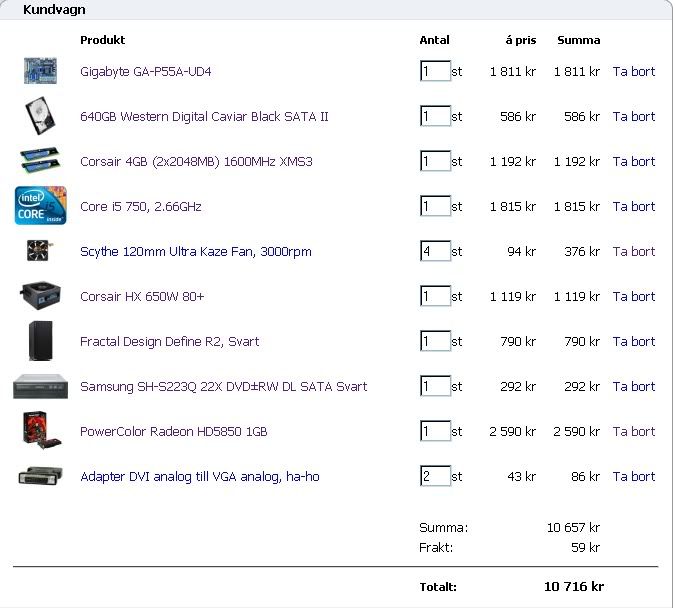The image size is (675, 608).
Task: Click the Scythe fan product thumbnail
Action: tap(41, 251)
